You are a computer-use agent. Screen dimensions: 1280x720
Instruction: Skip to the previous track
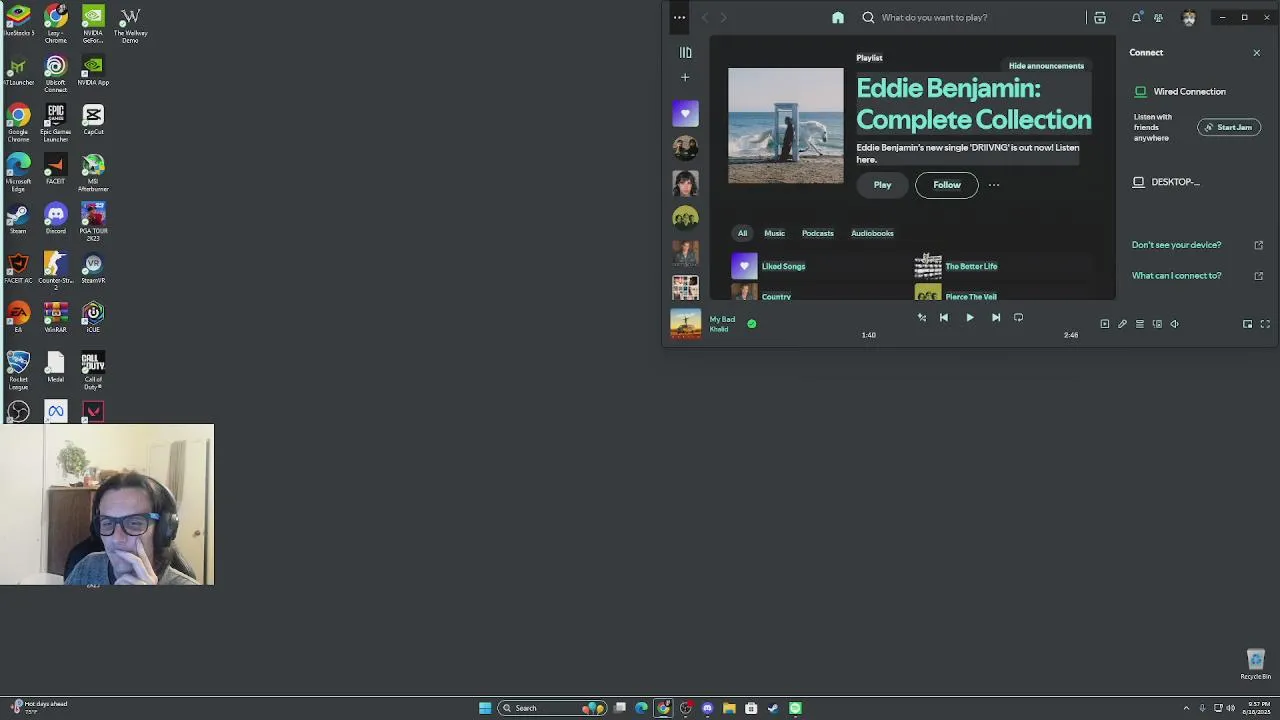coord(944,317)
